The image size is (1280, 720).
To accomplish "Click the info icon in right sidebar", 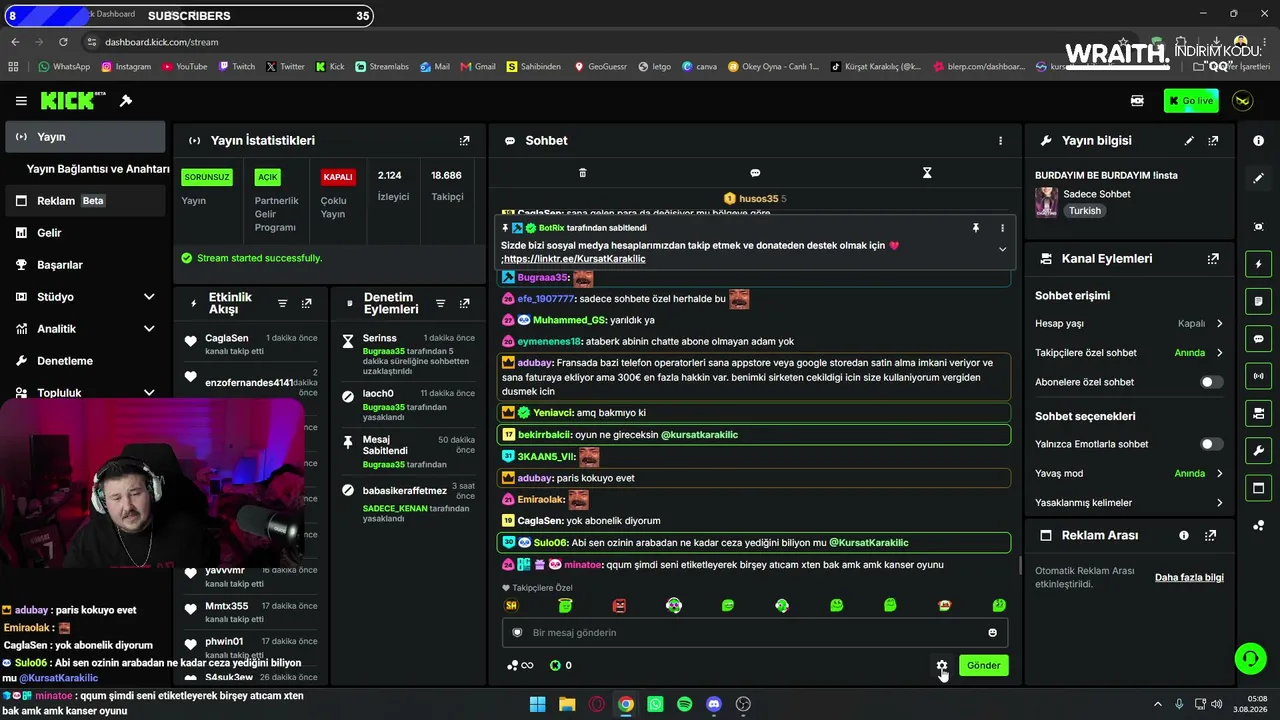I will click(x=1258, y=141).
